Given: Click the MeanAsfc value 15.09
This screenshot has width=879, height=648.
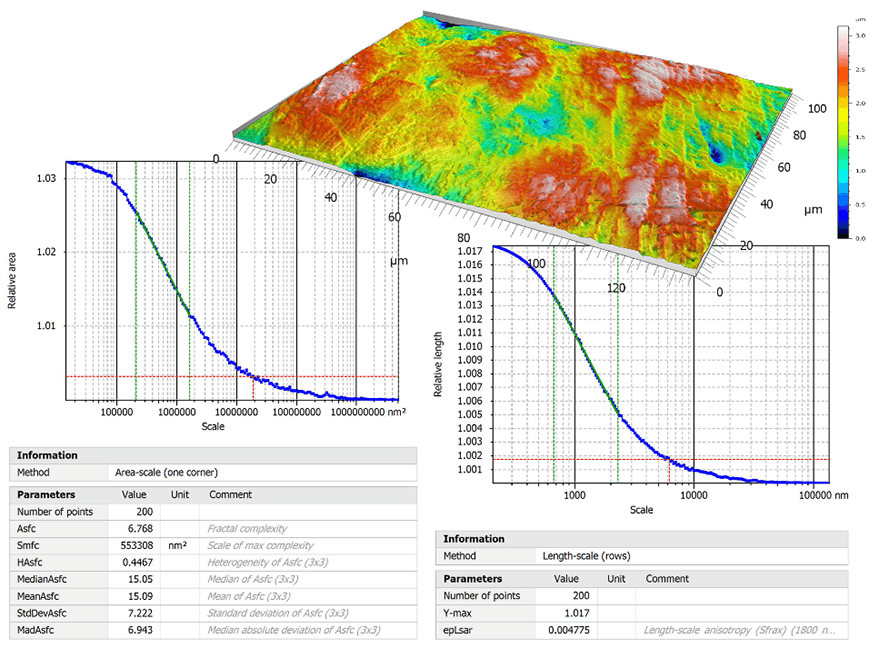Looking at the screenshot, I should coord(140,596).
